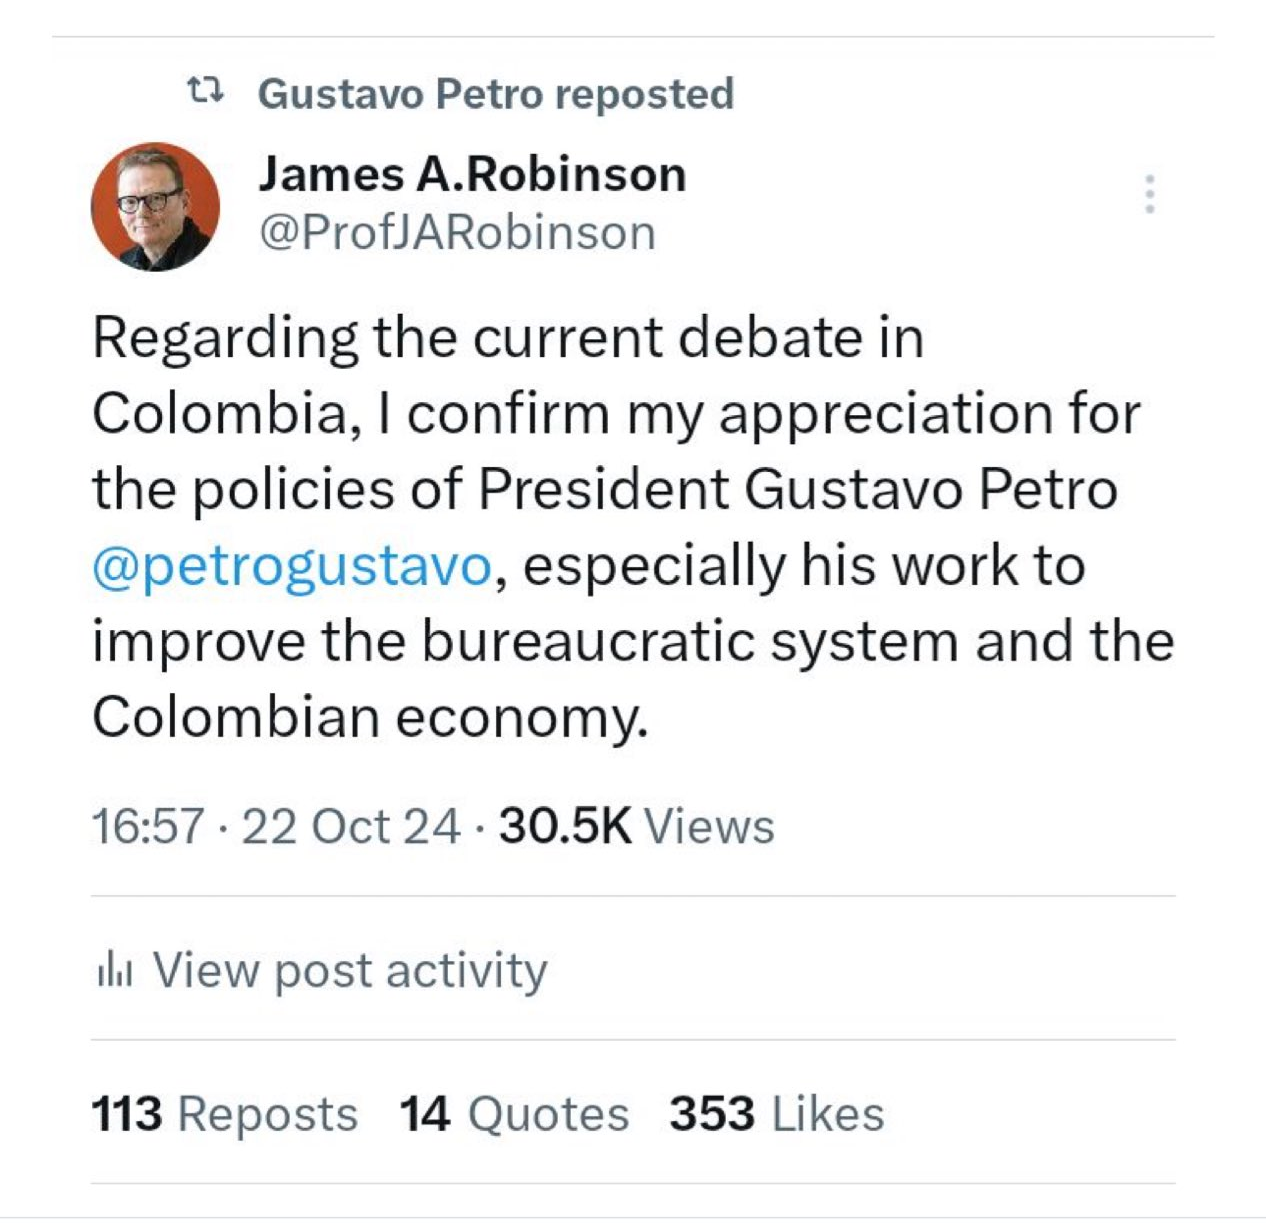Viewport: 1266px width, 1223px height.
Task: Open the "Gustavo Petro reposted" label
Action: coord(495,94)
